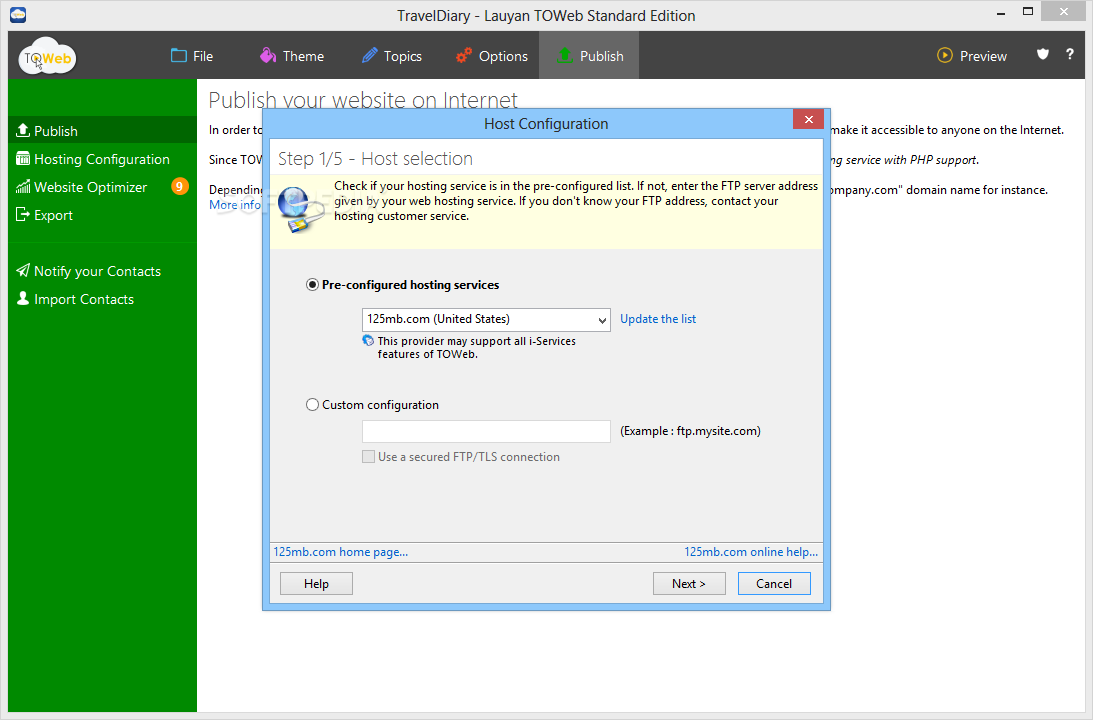Screen dimensions: 1093x720
Task: Open the Options menu
Action: (x=491, y=56)
